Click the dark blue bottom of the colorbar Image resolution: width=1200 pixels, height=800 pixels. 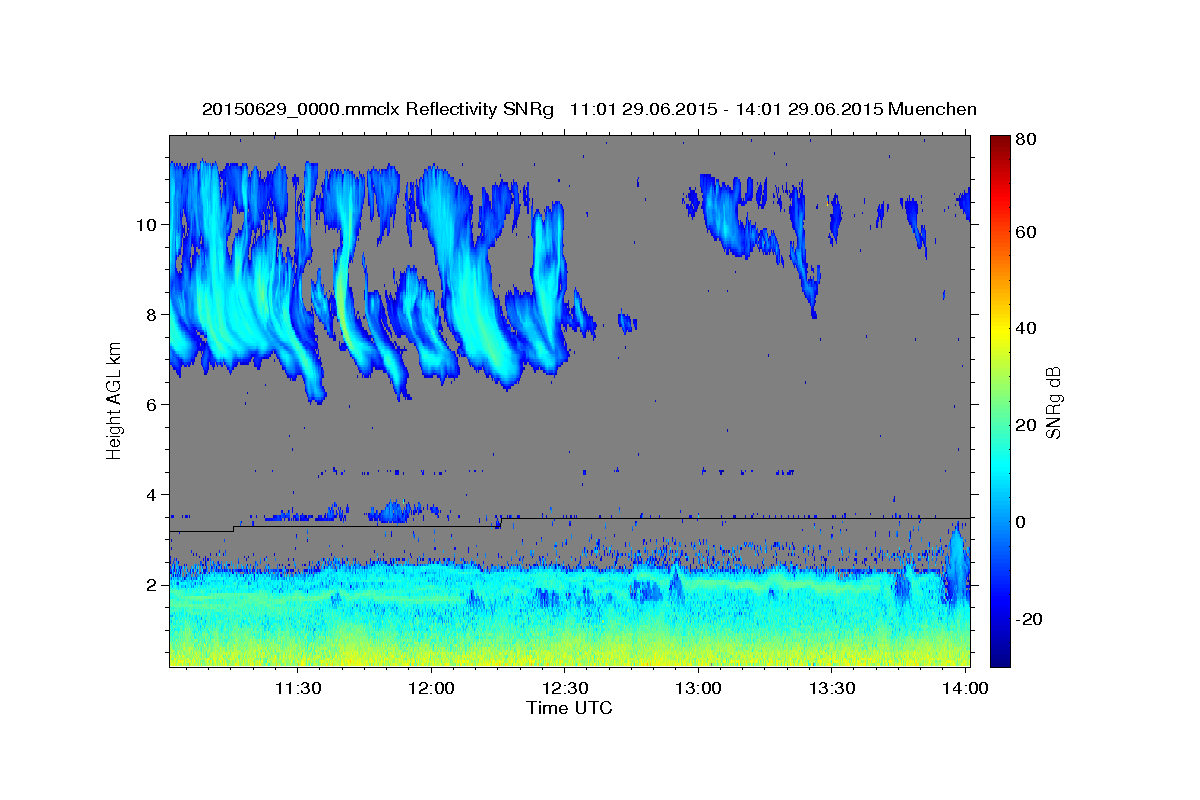coord(1000,655)
